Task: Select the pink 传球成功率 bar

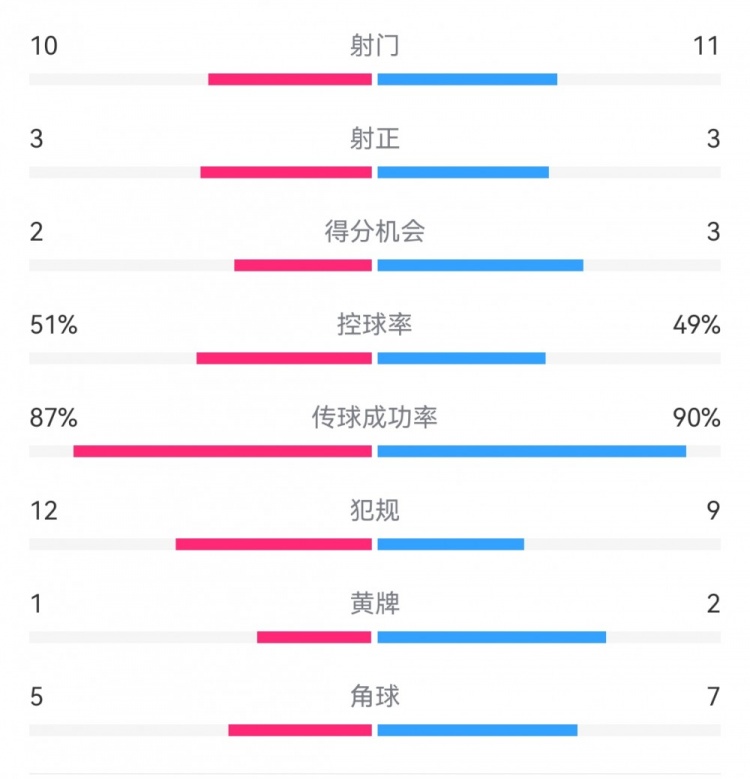Action: (x=222, y=451)
